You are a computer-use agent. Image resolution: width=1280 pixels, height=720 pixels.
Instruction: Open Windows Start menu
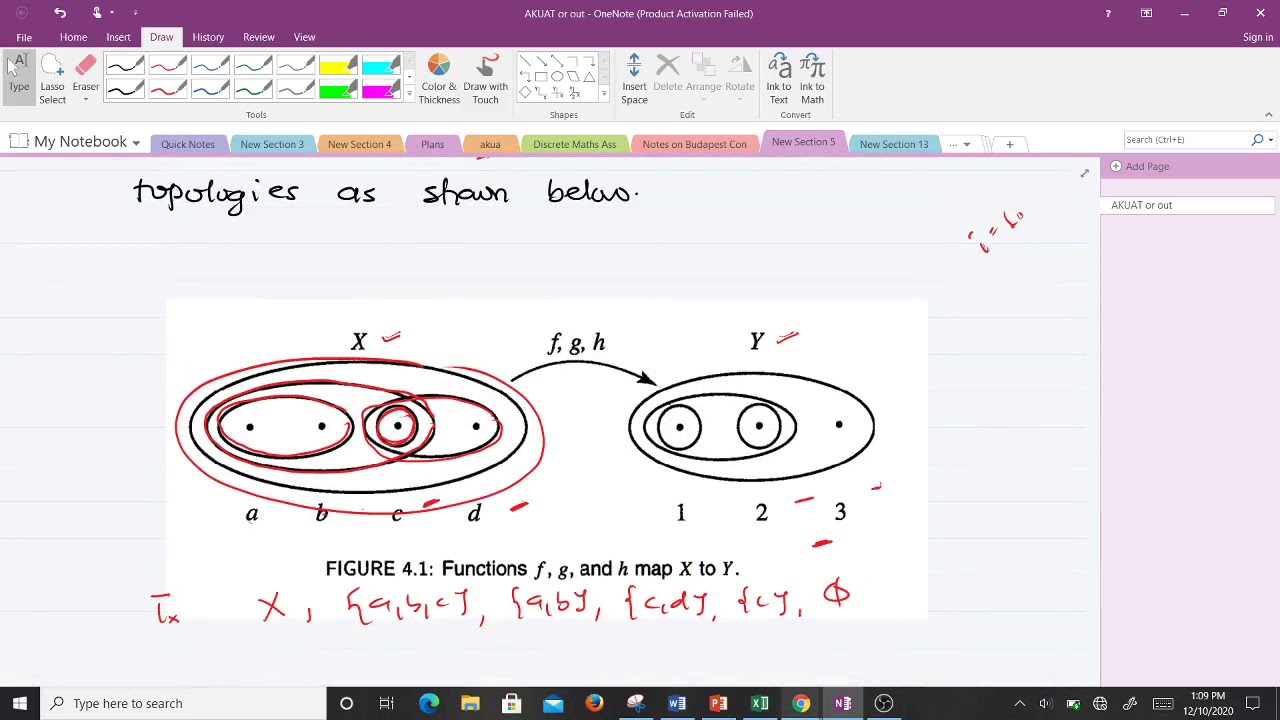pyautogui.click(x=20, y=703)
